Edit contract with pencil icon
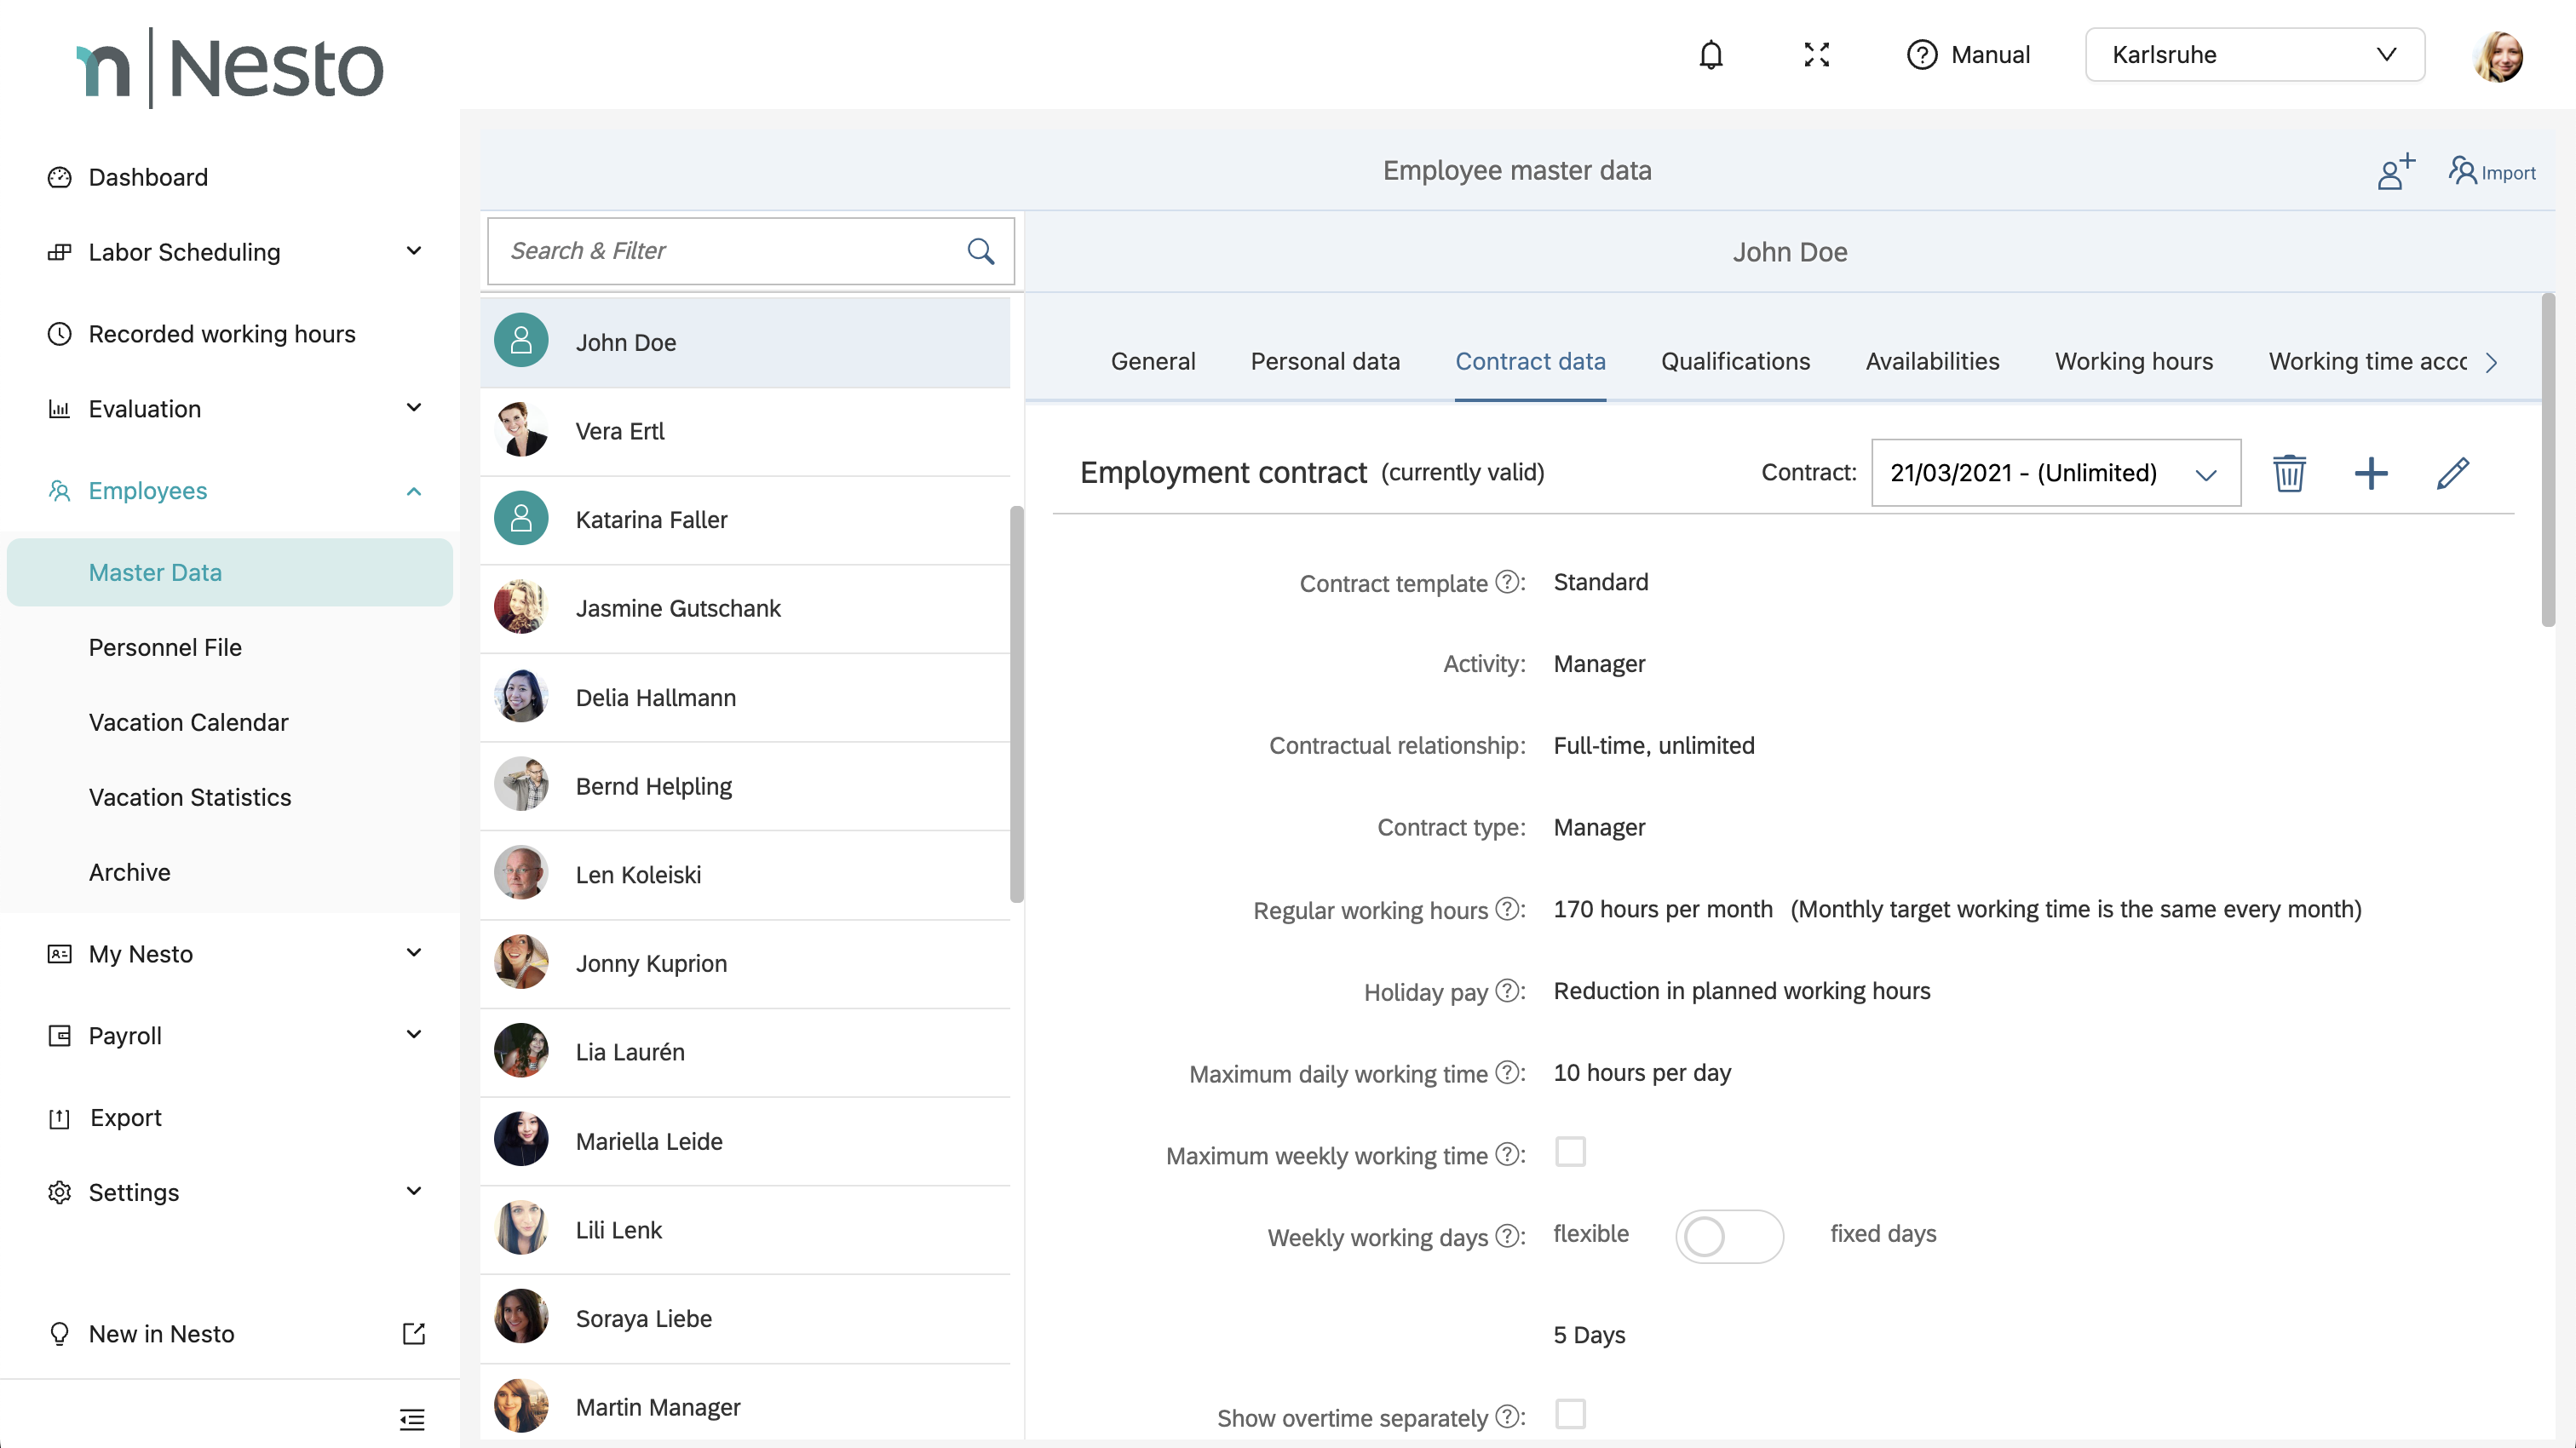2576x1448 pixels. [2452, 473]
